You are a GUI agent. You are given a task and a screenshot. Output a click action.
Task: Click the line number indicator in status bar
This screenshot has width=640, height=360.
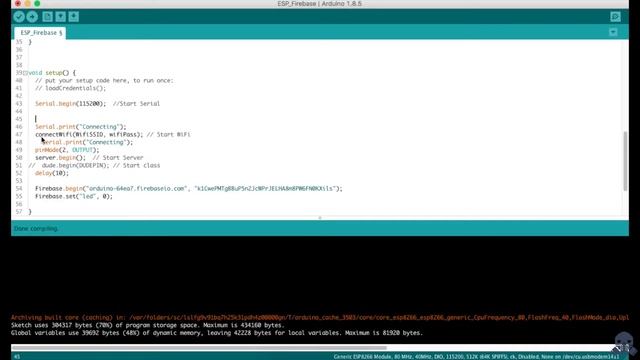[17, 357]
